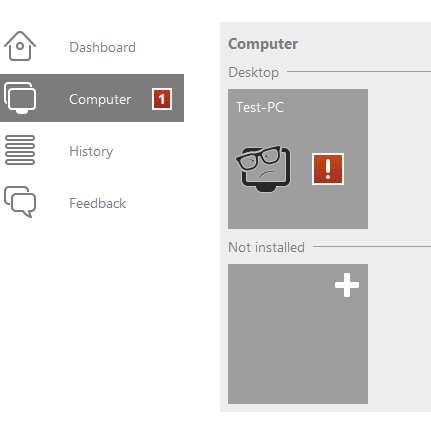The image size is (431, 447).
Task: Click the Test-PC name text
Action: coord(260,107)
